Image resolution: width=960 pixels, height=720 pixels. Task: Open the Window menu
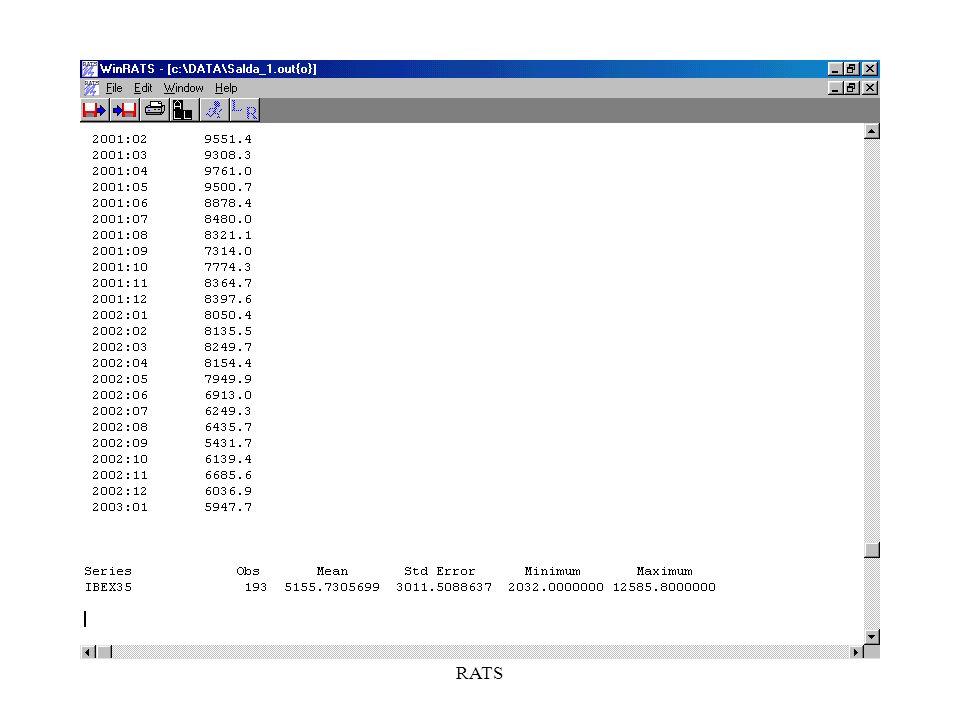[183, 88]
